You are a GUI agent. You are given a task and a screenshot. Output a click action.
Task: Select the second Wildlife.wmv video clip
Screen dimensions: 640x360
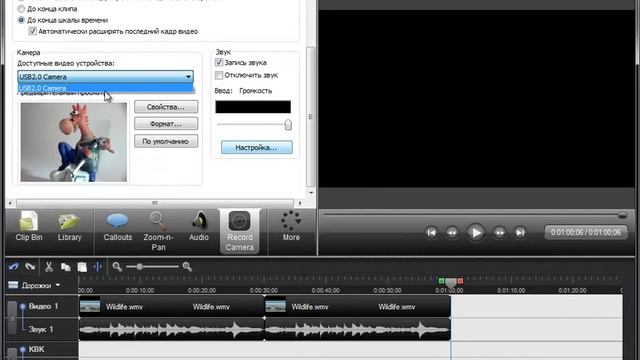pyautogui.click(x=358, y=307)
